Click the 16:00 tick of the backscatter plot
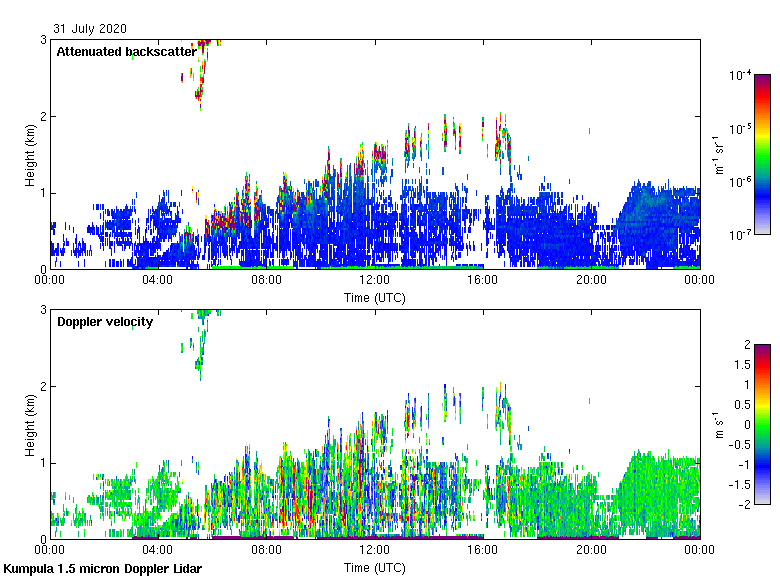780x580 pixels. (x=483, y=280)
